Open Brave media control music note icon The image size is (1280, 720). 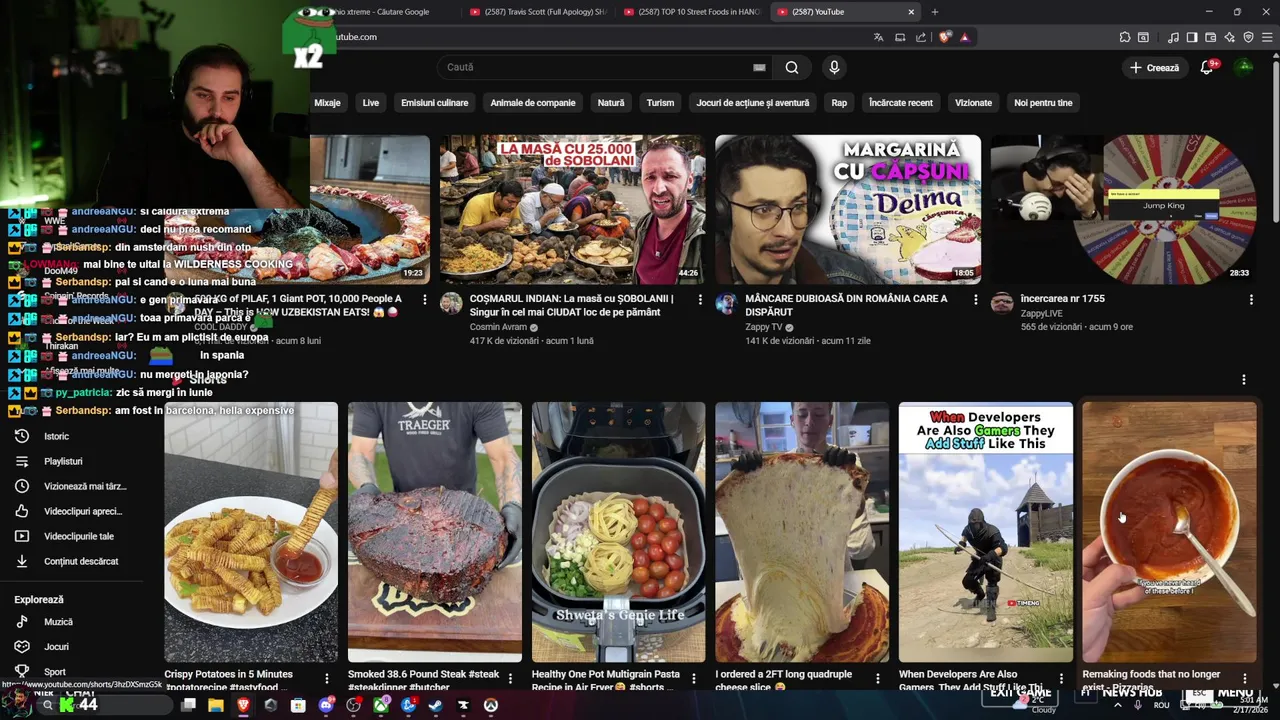(1173, 37)
